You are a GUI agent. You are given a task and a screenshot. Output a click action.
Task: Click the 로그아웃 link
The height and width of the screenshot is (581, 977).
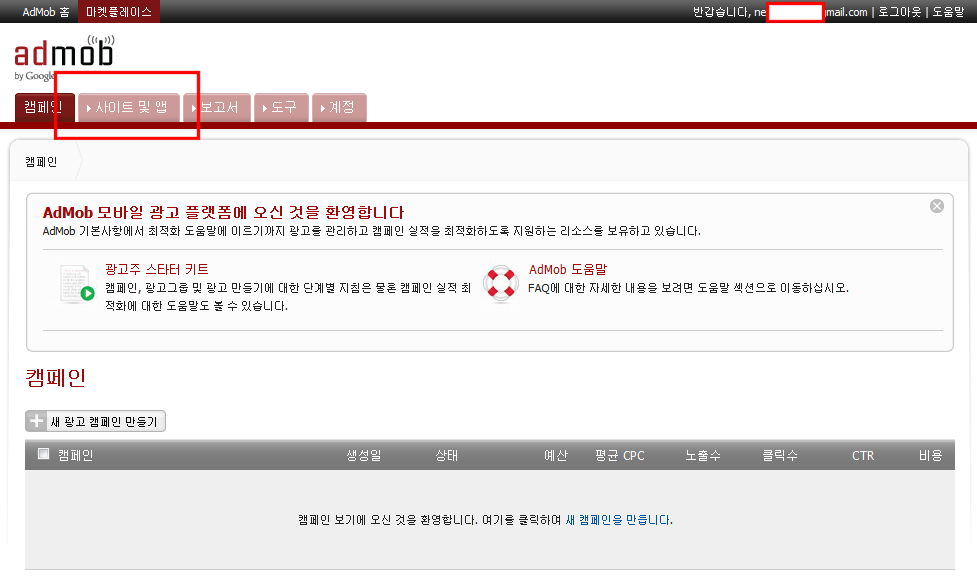(900, 12)
